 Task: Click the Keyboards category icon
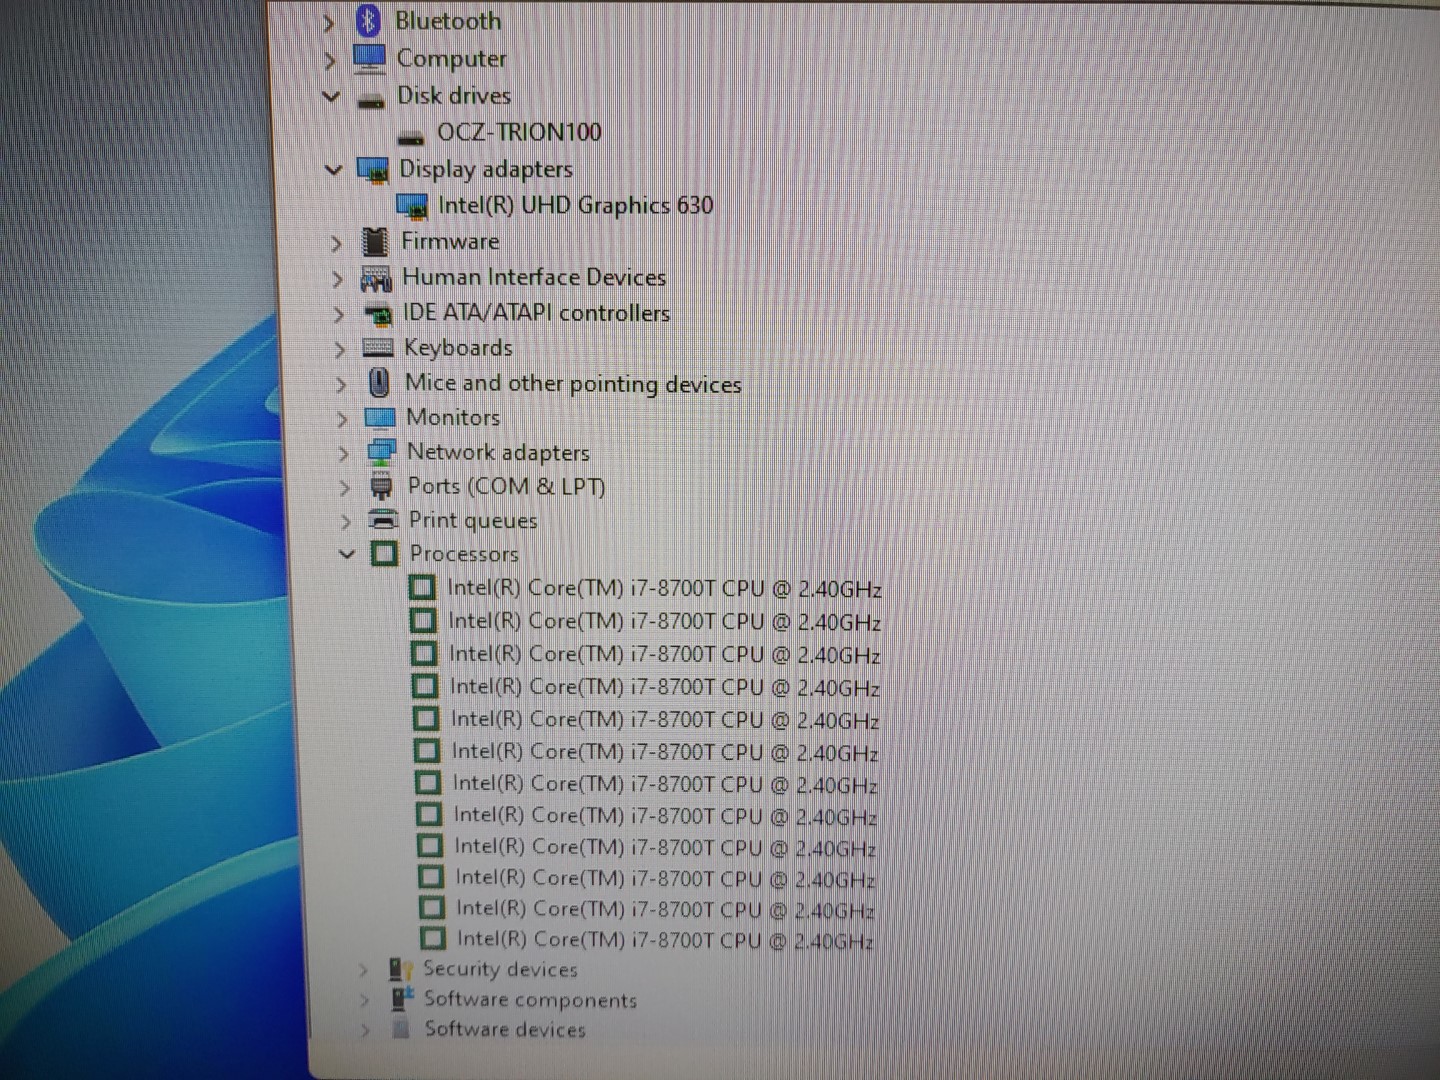(x=378, y=348)
